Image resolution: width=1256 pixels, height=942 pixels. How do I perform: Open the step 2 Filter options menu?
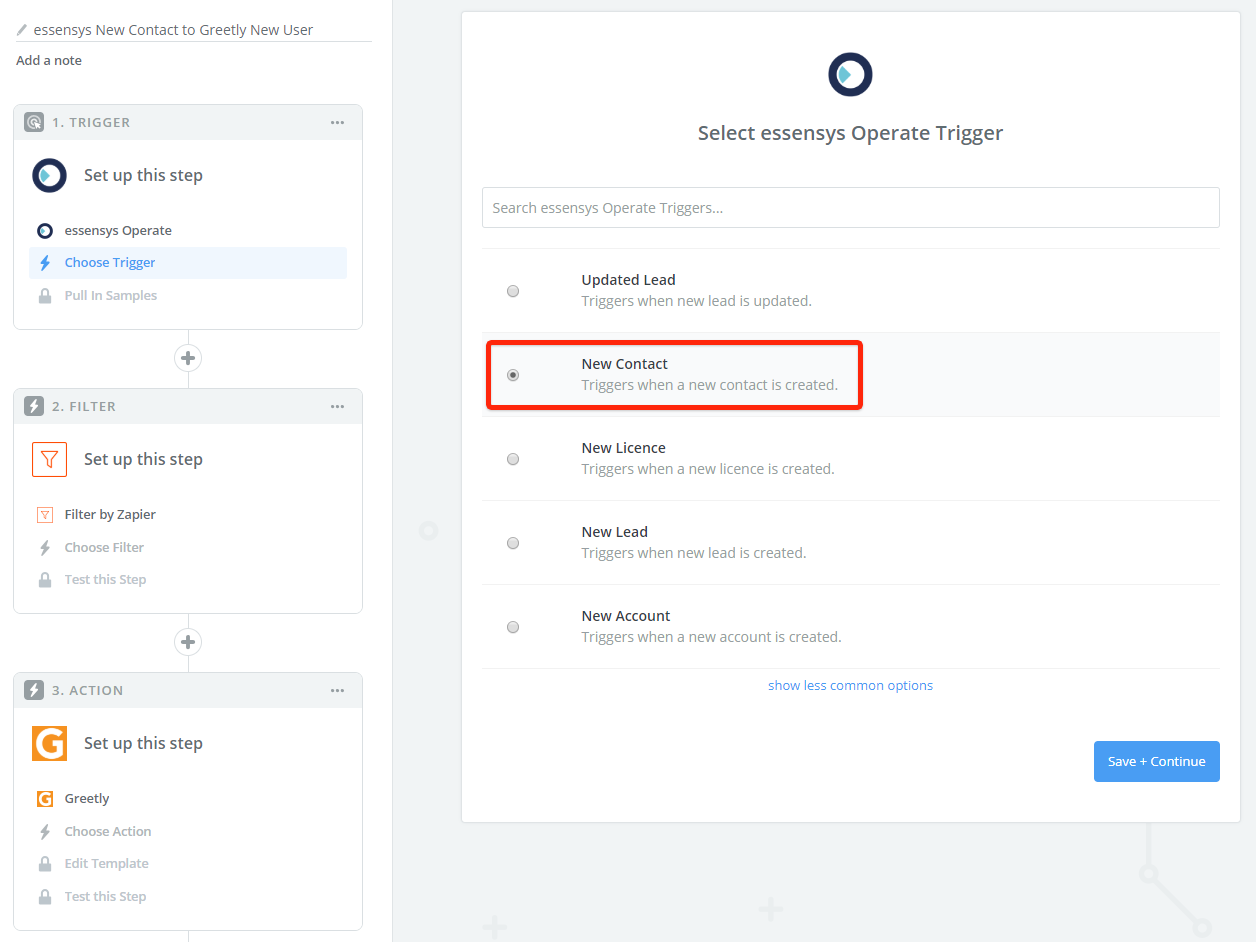click(x=338, y=406)
